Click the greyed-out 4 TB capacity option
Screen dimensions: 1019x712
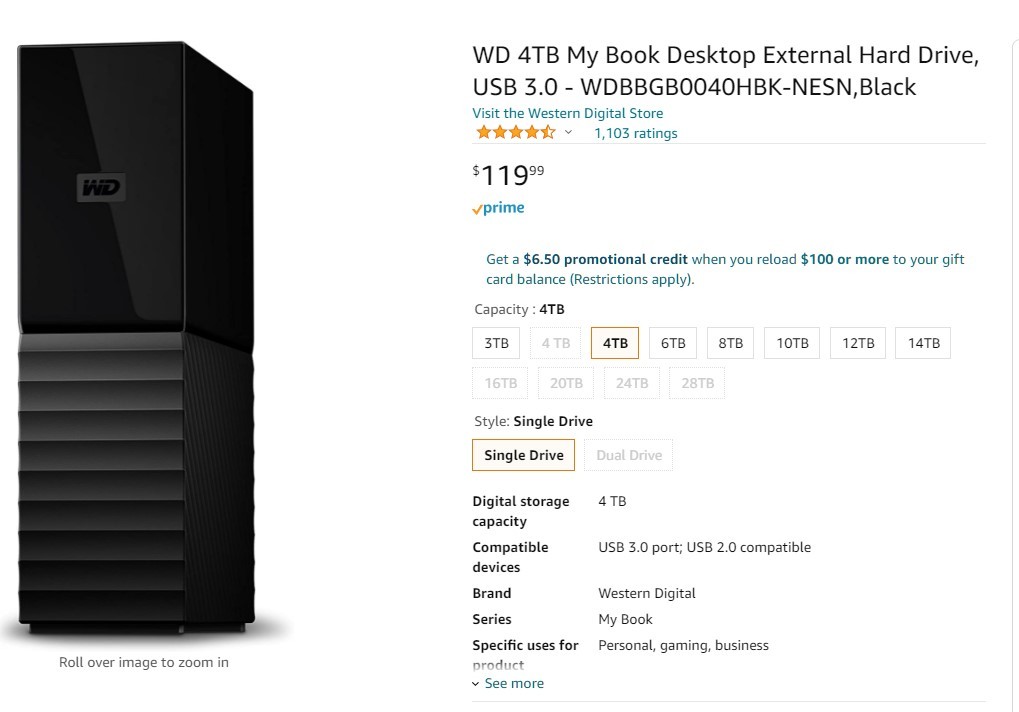point(556,343)
